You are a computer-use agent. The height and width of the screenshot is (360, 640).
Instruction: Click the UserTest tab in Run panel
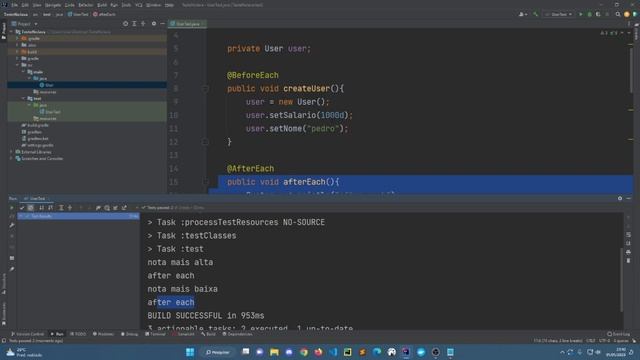click(37, 198)
